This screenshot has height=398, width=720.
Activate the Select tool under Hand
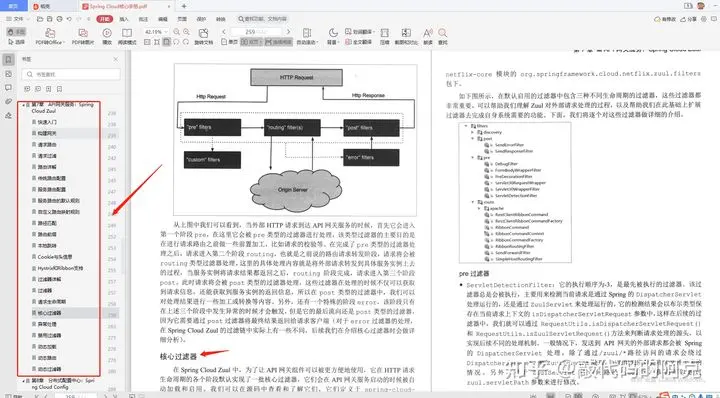(17, 42)
